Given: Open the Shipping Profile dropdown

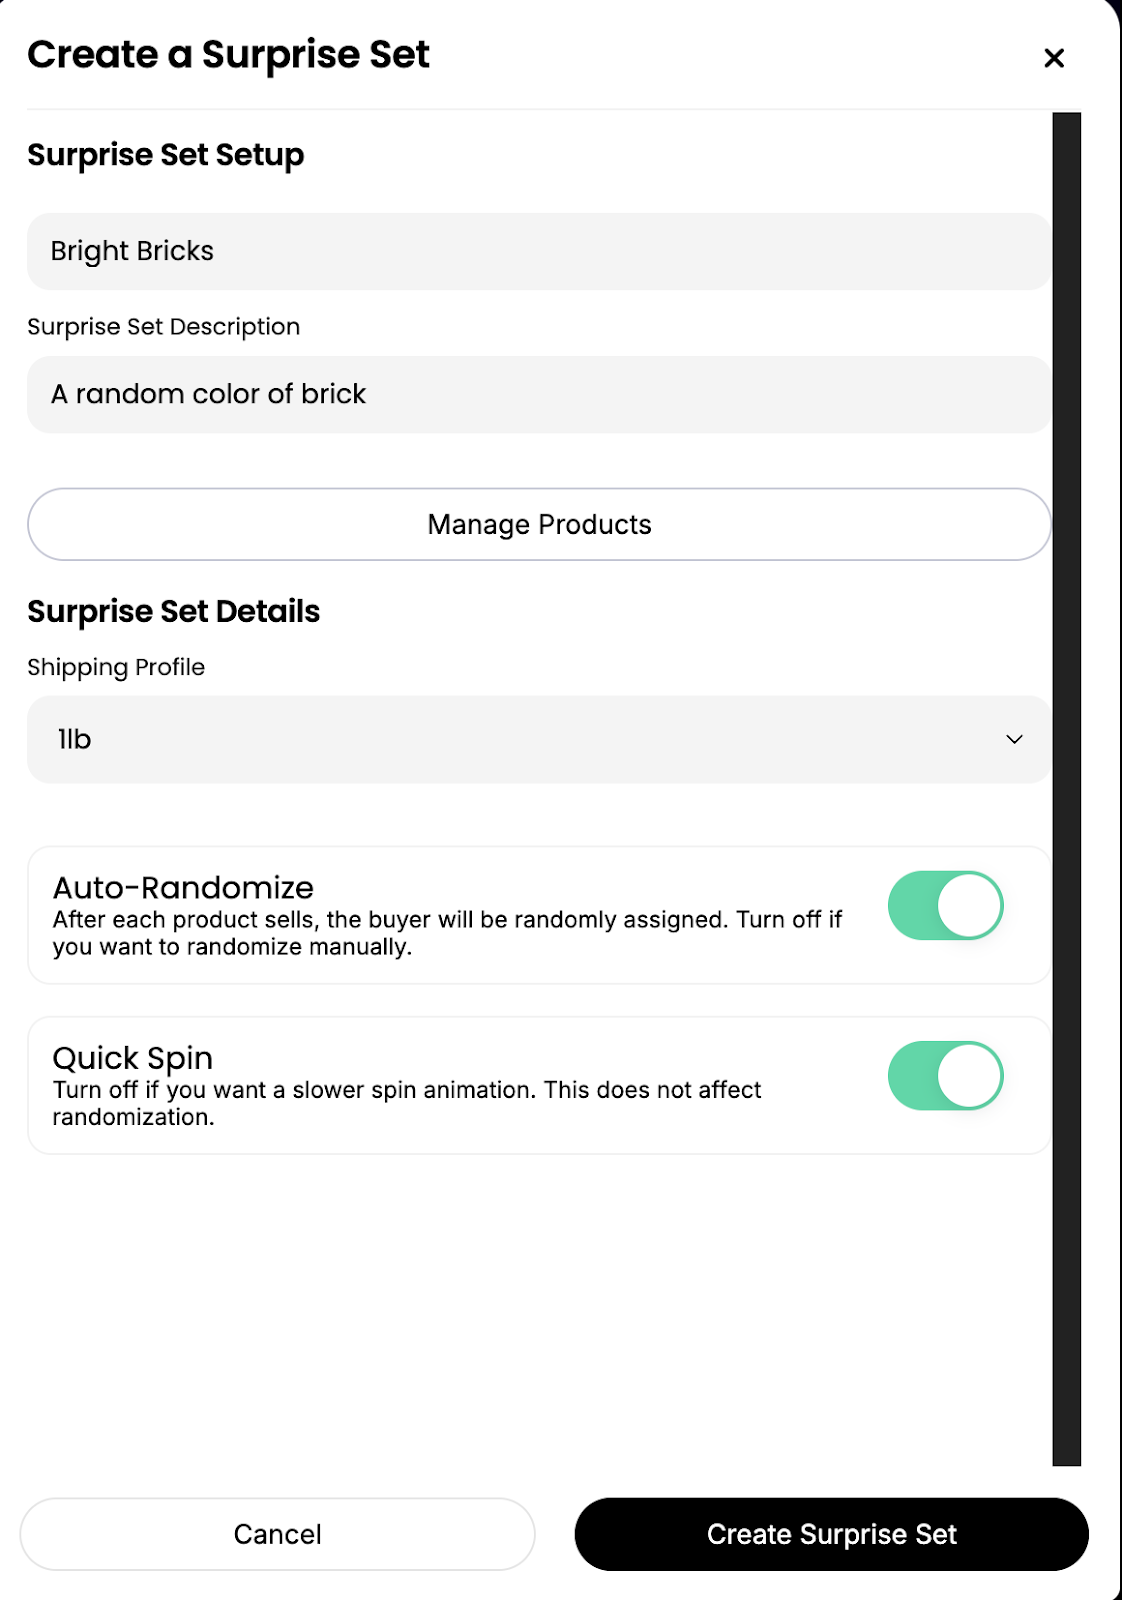Looking at the screenshot, I should (x=538, y=739).
